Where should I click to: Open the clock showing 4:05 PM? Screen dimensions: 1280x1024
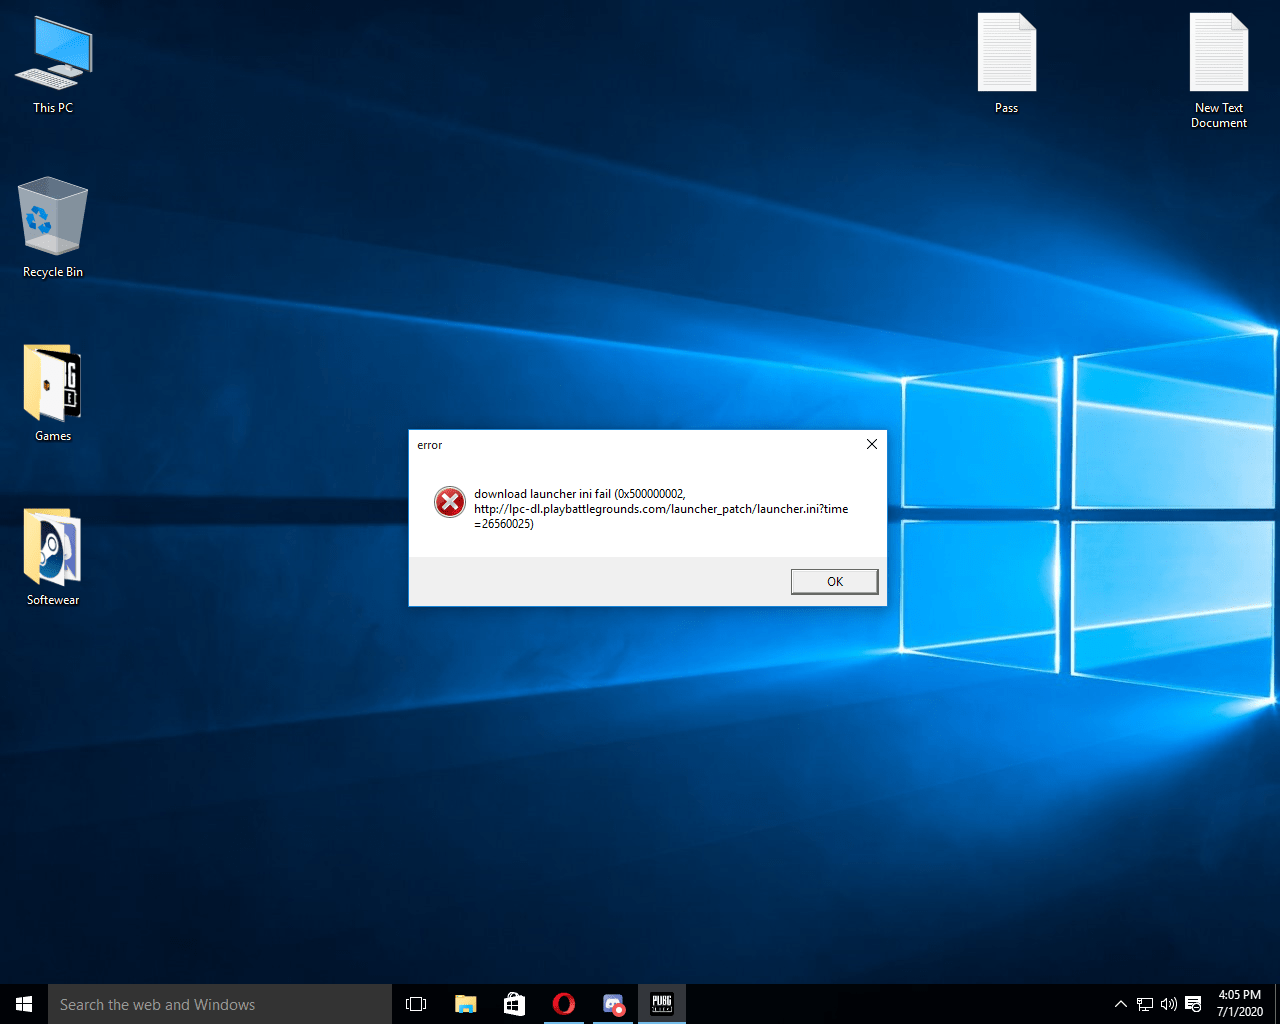click(1240, 1004)
